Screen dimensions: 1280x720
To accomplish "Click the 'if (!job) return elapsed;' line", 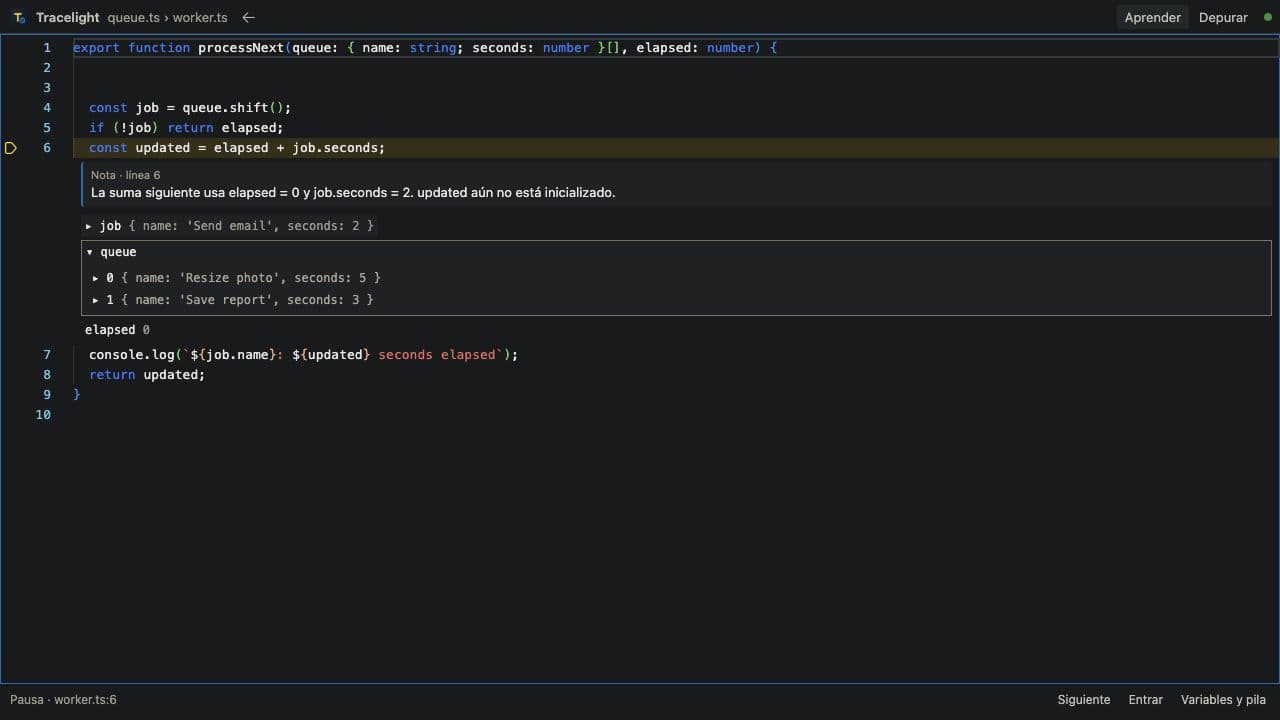I will tap(186, 128).
